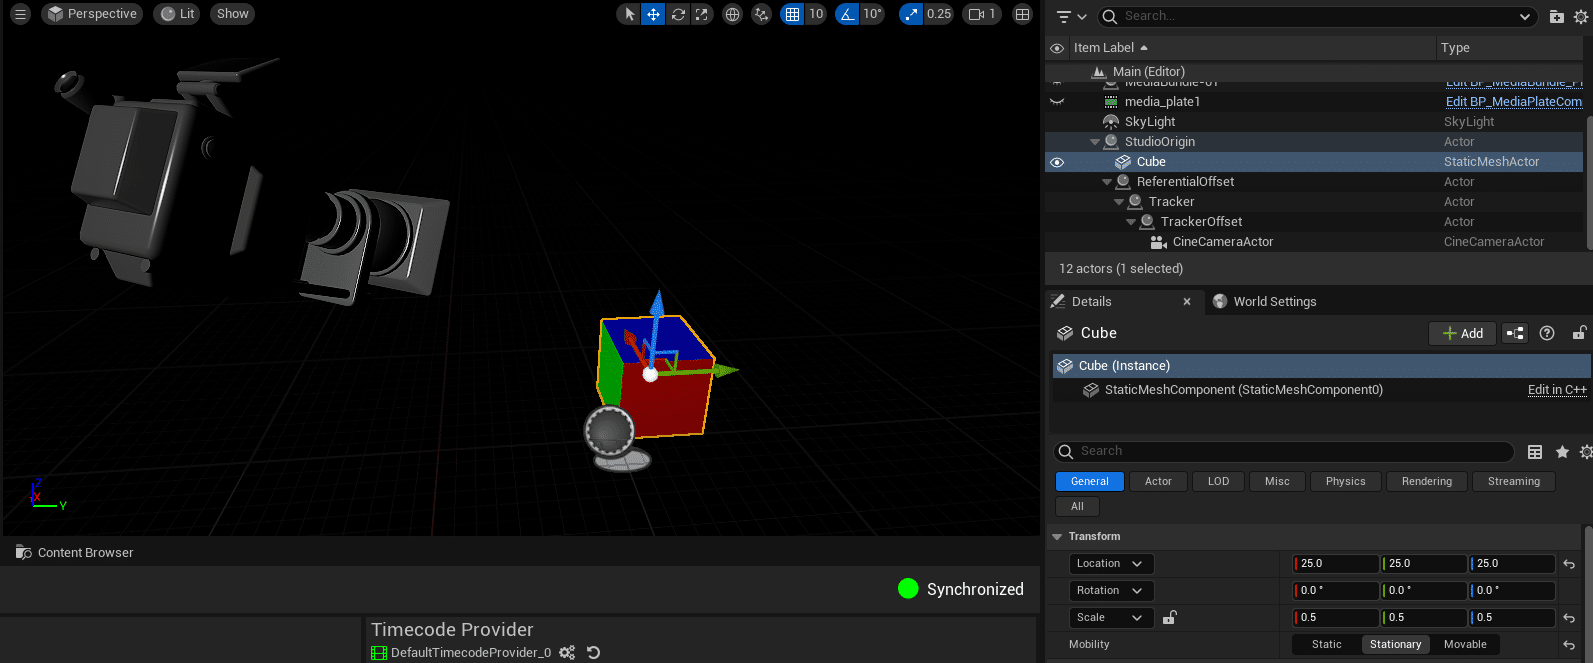Collapse the StudioOrigin tree node
The height and width of the screenshot is (663, 1593).
click(1095, 142)
